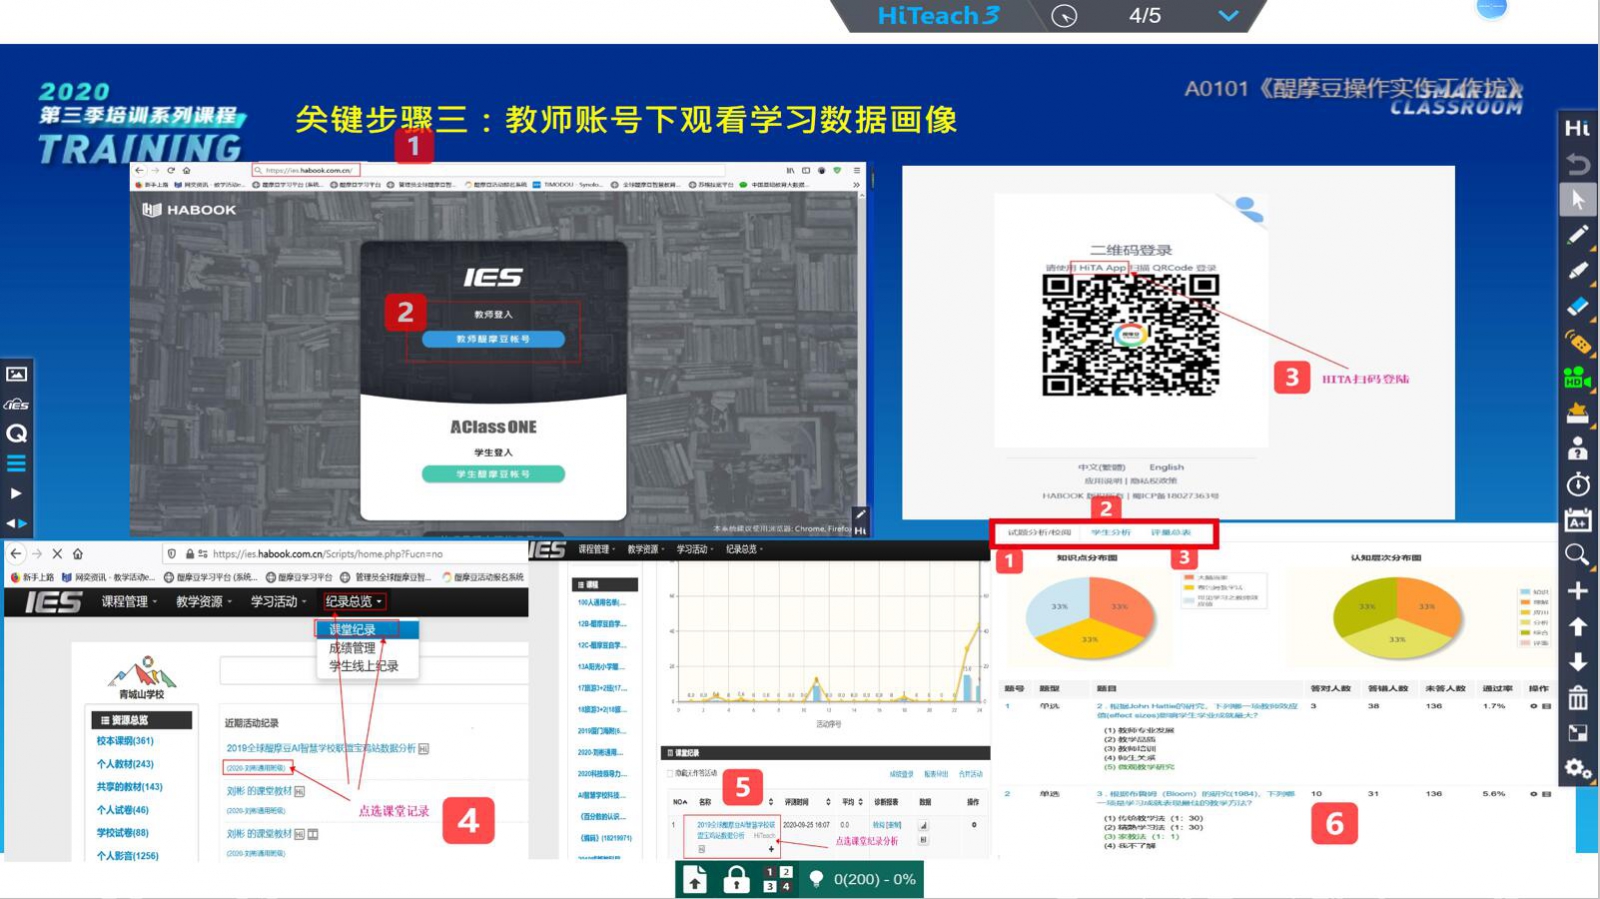Open the magnifier zoom tool

pos(1577,555)
